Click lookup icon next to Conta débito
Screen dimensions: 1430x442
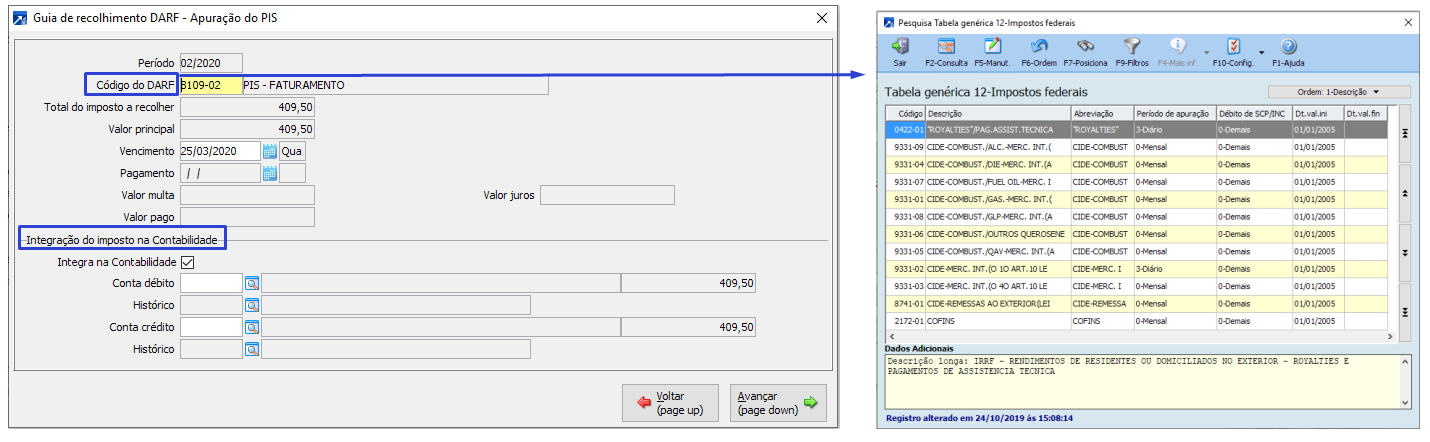tap(252, 283)
